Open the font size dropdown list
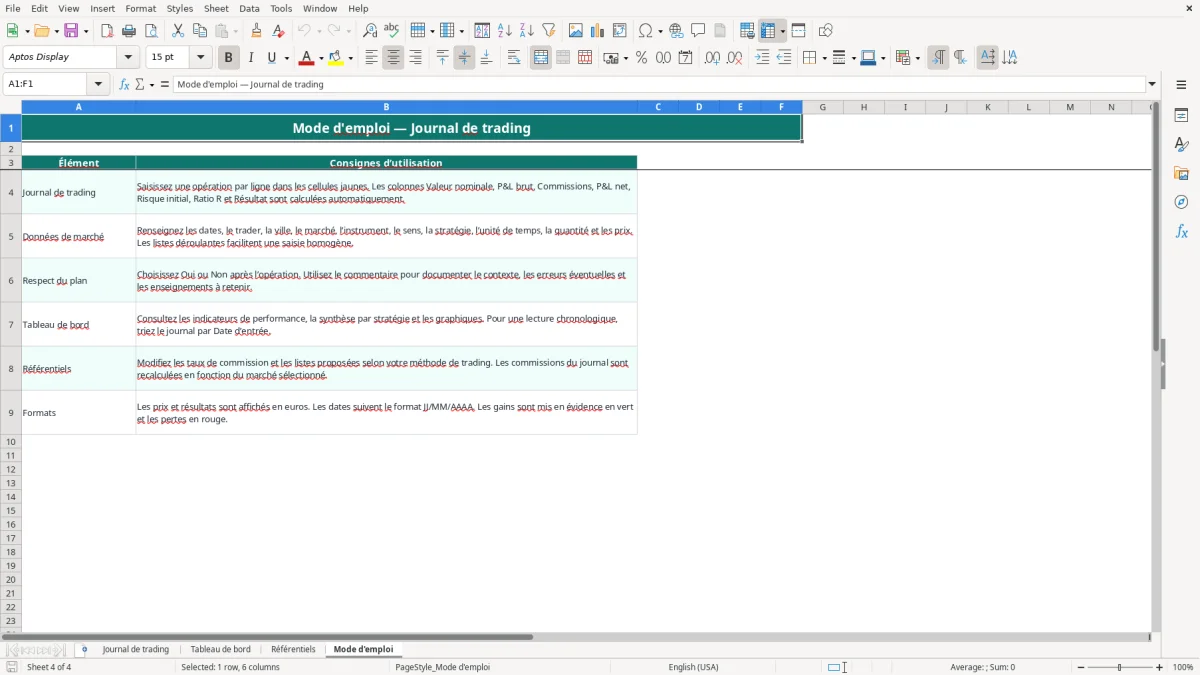1200x675 pixels. (200, 58)
